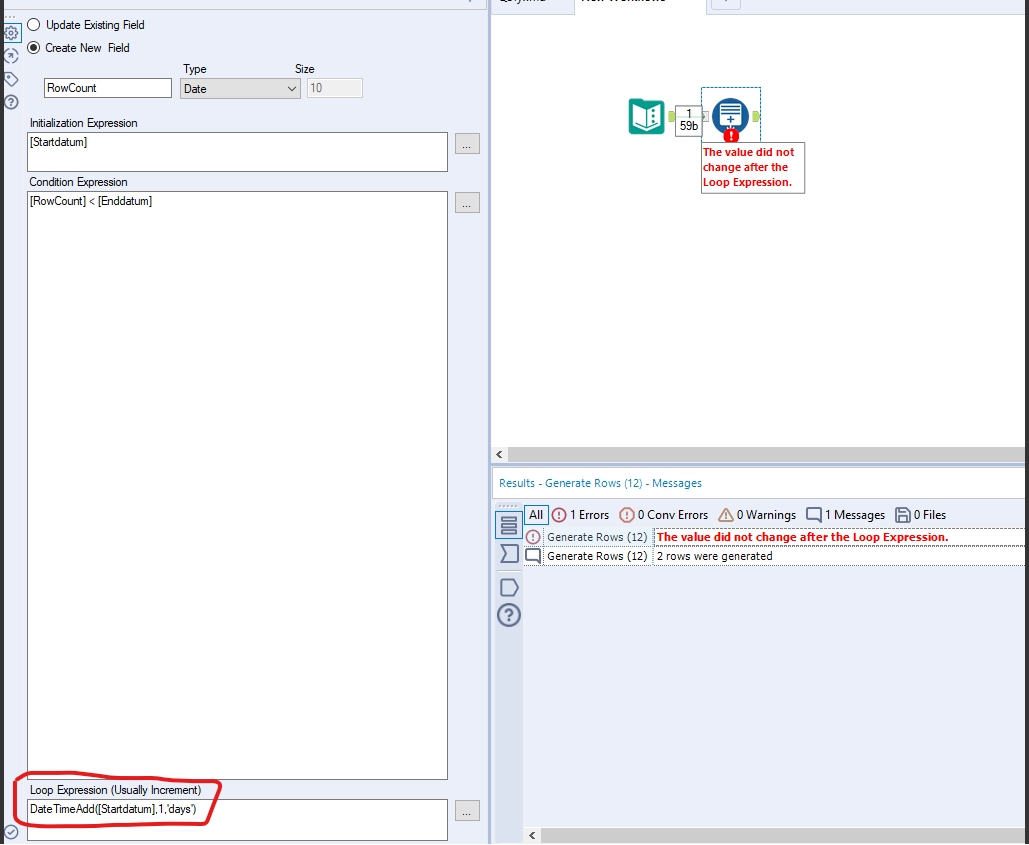Image resolution: width=1029 pixels, height=845 pixels.
Task: Open the Condition Expression ellipsis editor button
Action: pyautogui.click(x=466, y=203)
